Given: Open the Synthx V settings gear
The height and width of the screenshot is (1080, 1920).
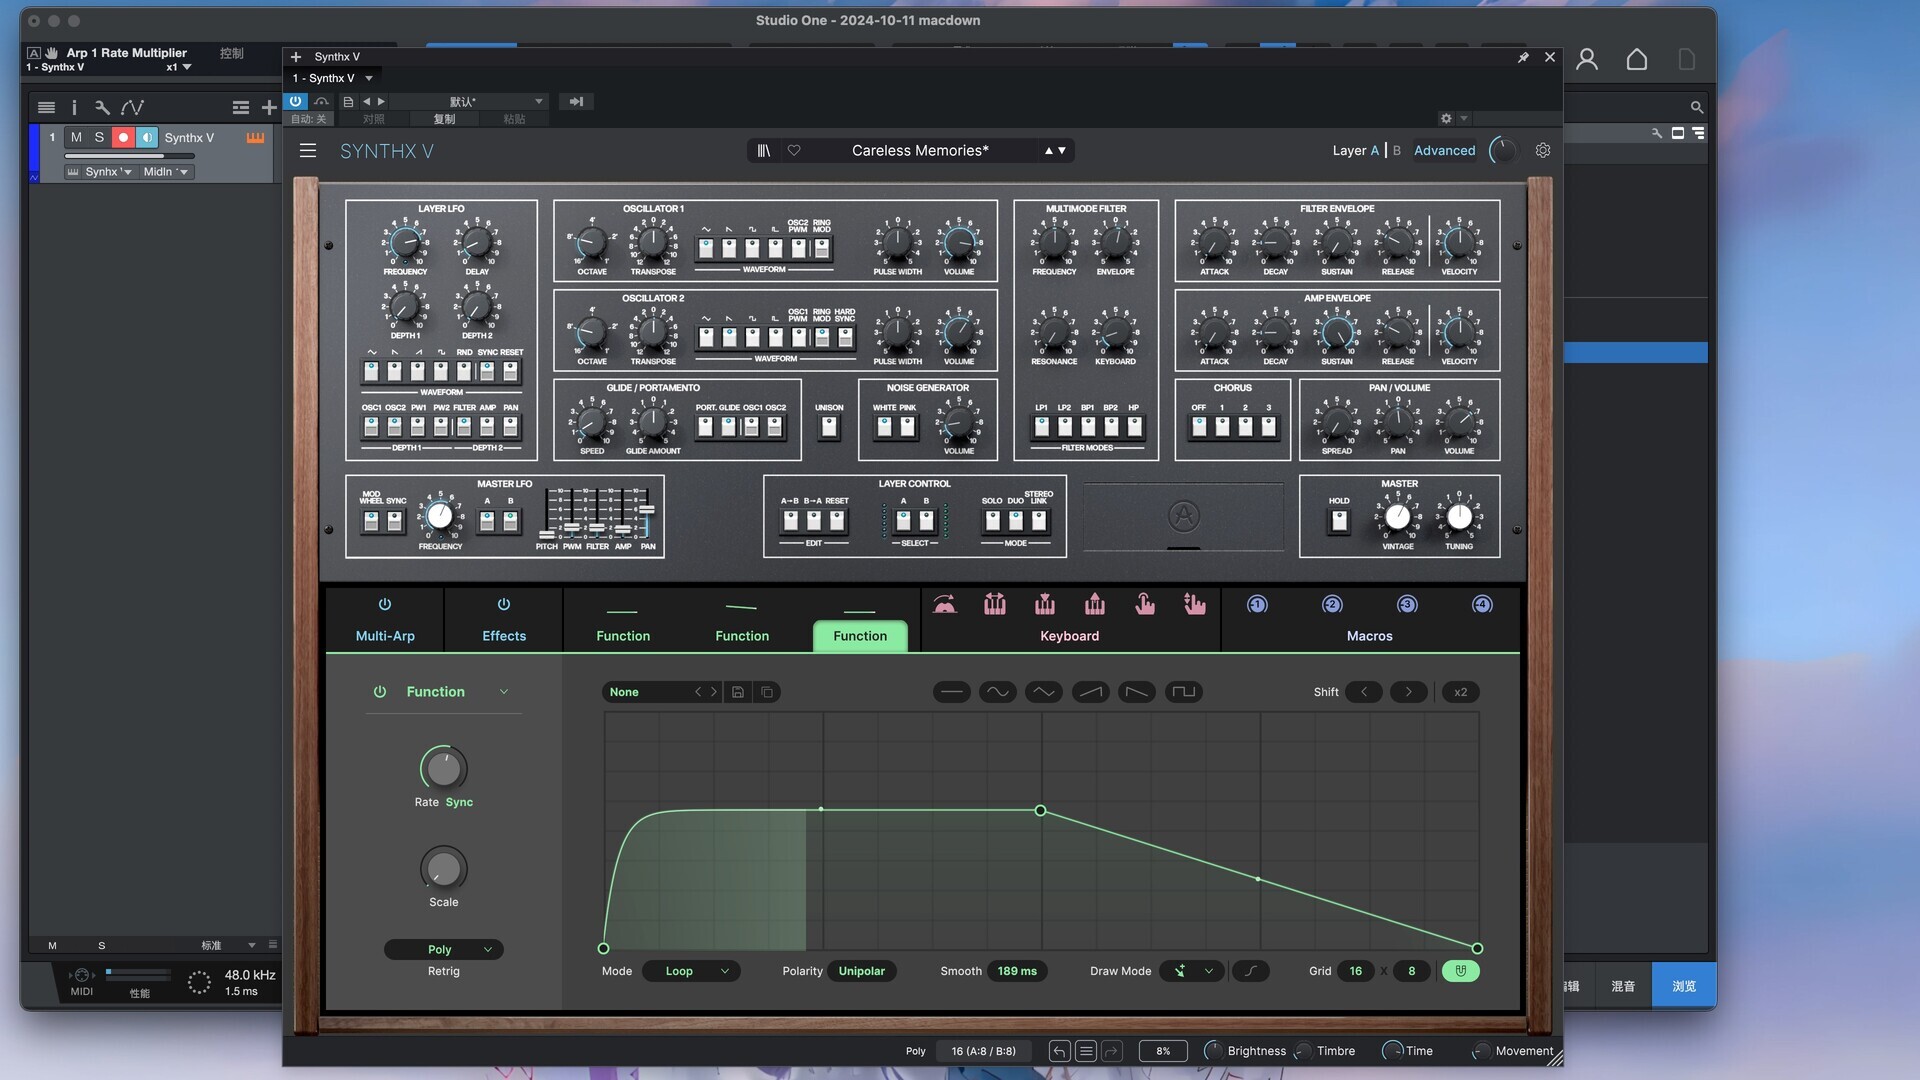Looking at the screenshot, I should pyautogui.click(x=1543, y=150).
